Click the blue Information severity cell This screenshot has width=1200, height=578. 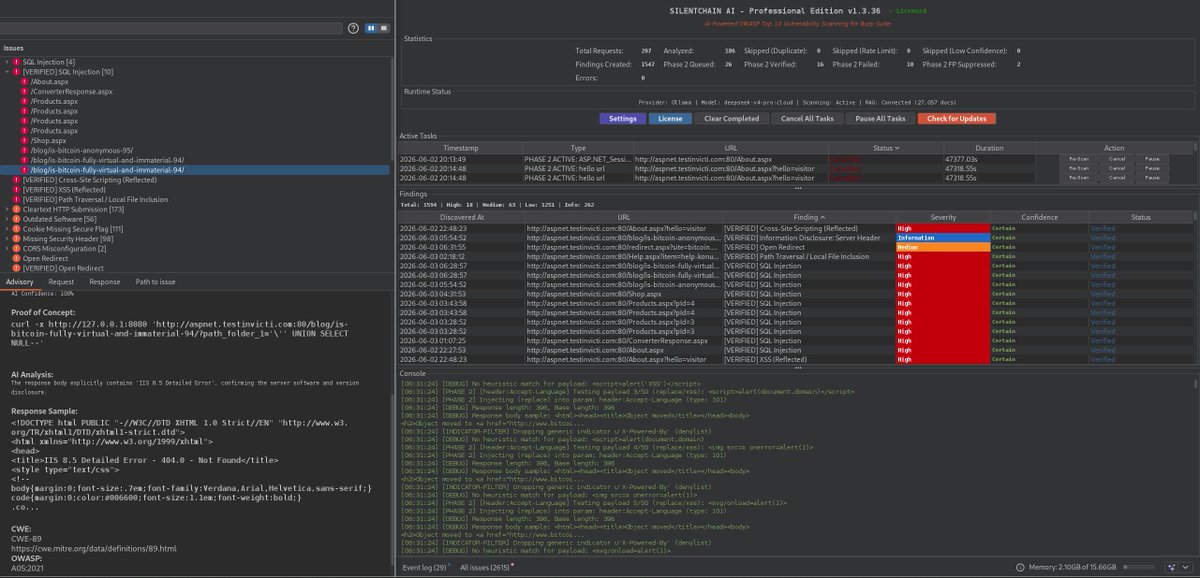pyautogui.click(x=942, y=238)
